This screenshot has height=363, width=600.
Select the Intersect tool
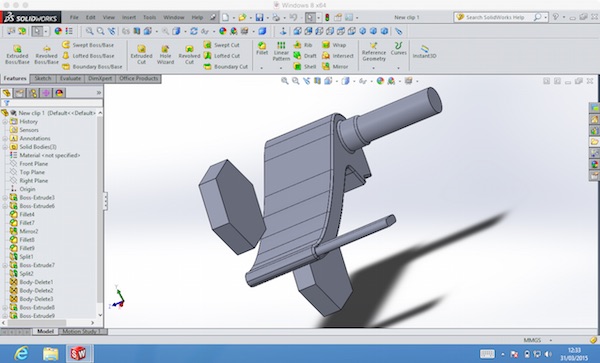(338, 56)
